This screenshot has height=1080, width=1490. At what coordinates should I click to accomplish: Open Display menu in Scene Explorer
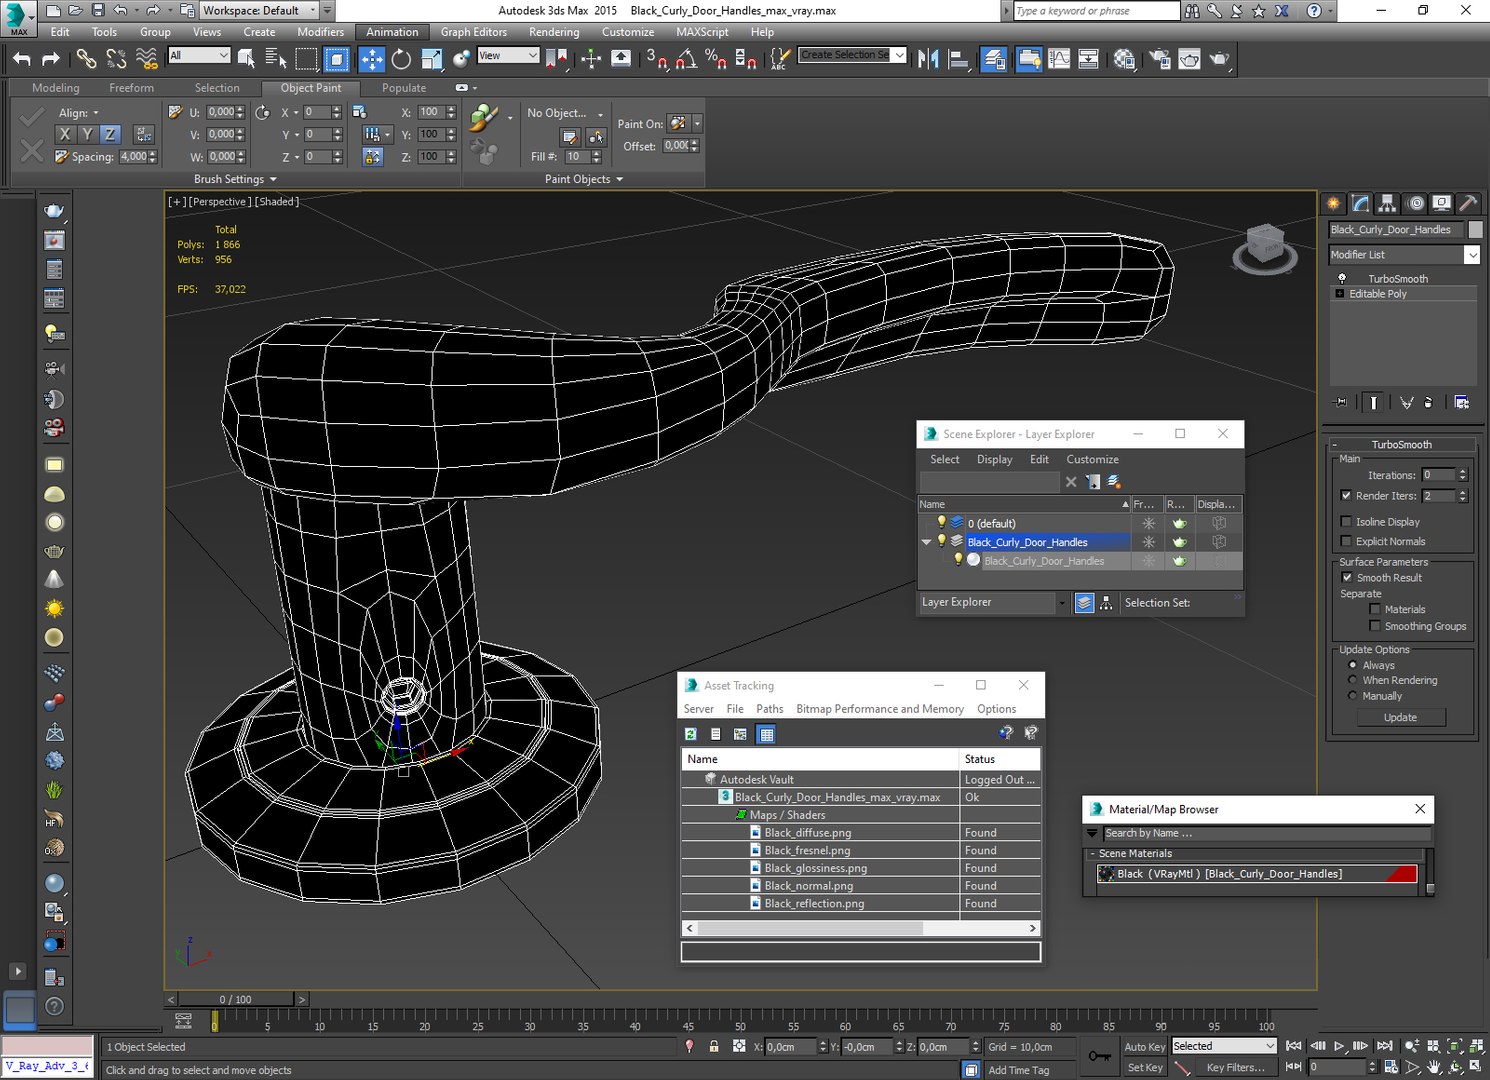coord(994,460)
